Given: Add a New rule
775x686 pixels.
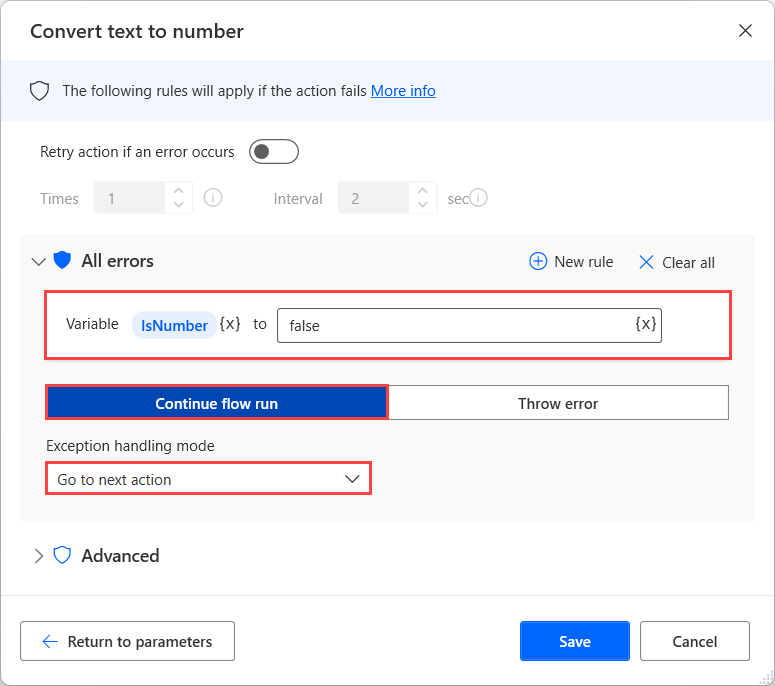Looking at the screenshot, I should (571, 262).
